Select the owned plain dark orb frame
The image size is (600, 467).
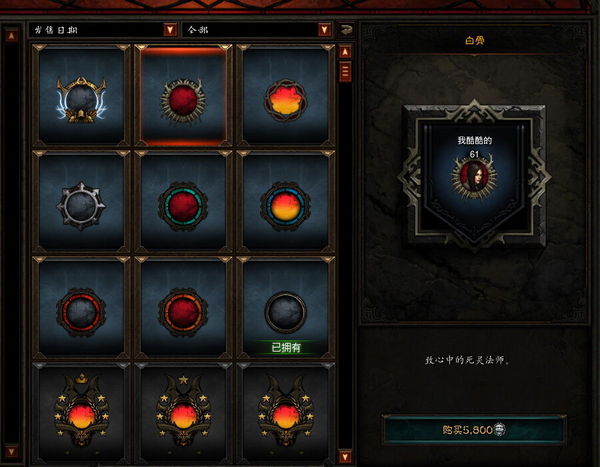tap(285, 308)
